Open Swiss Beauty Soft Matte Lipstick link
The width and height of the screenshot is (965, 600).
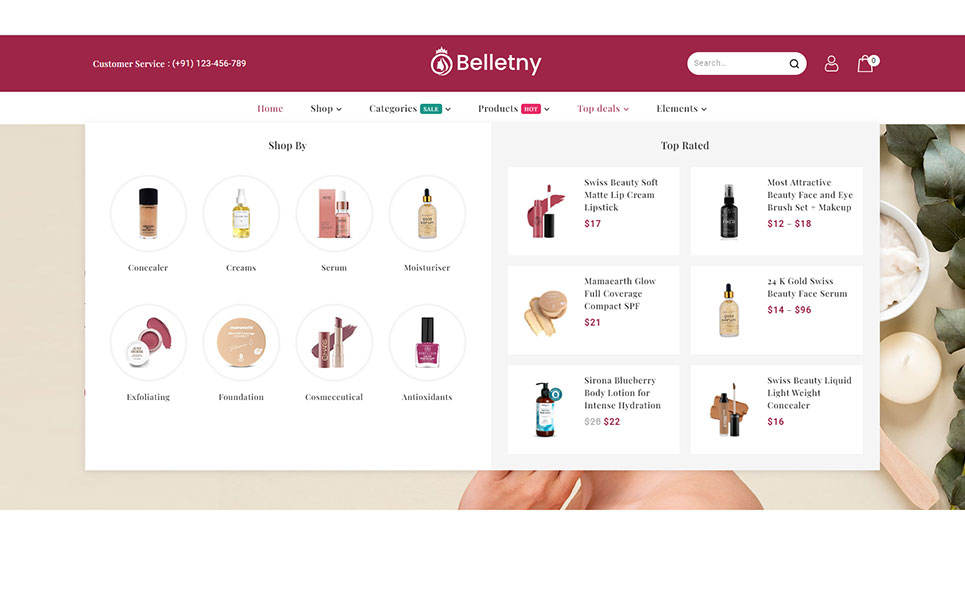pyautogui.click(x=621, y=194)
